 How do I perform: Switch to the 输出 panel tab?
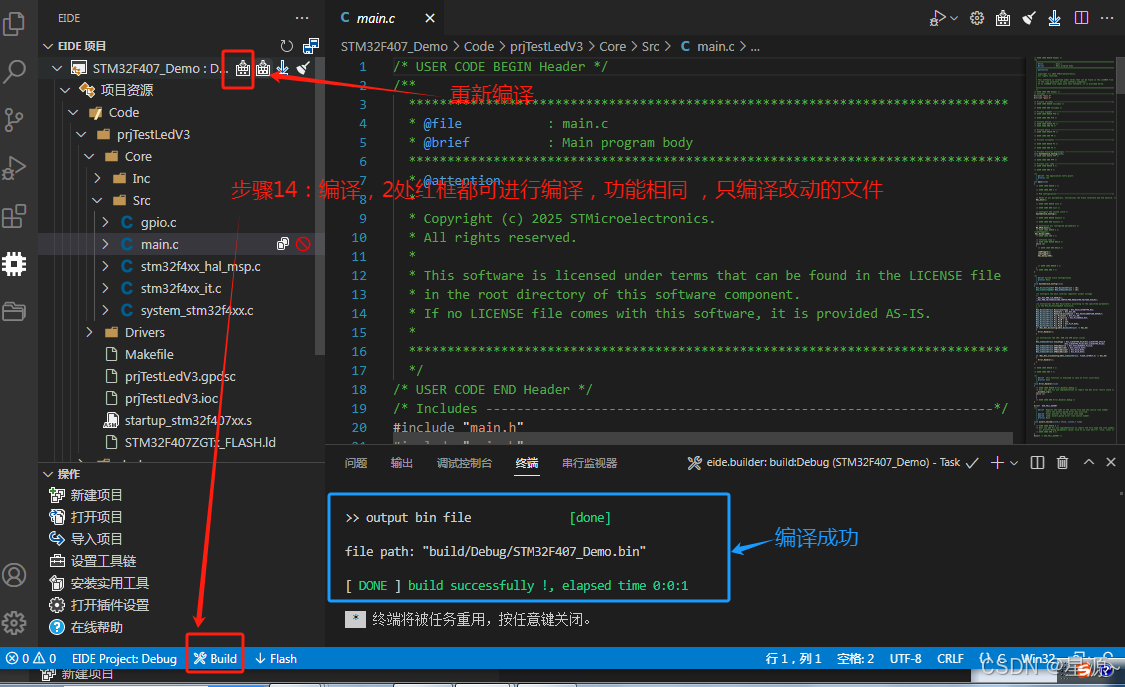click(402, 463)
